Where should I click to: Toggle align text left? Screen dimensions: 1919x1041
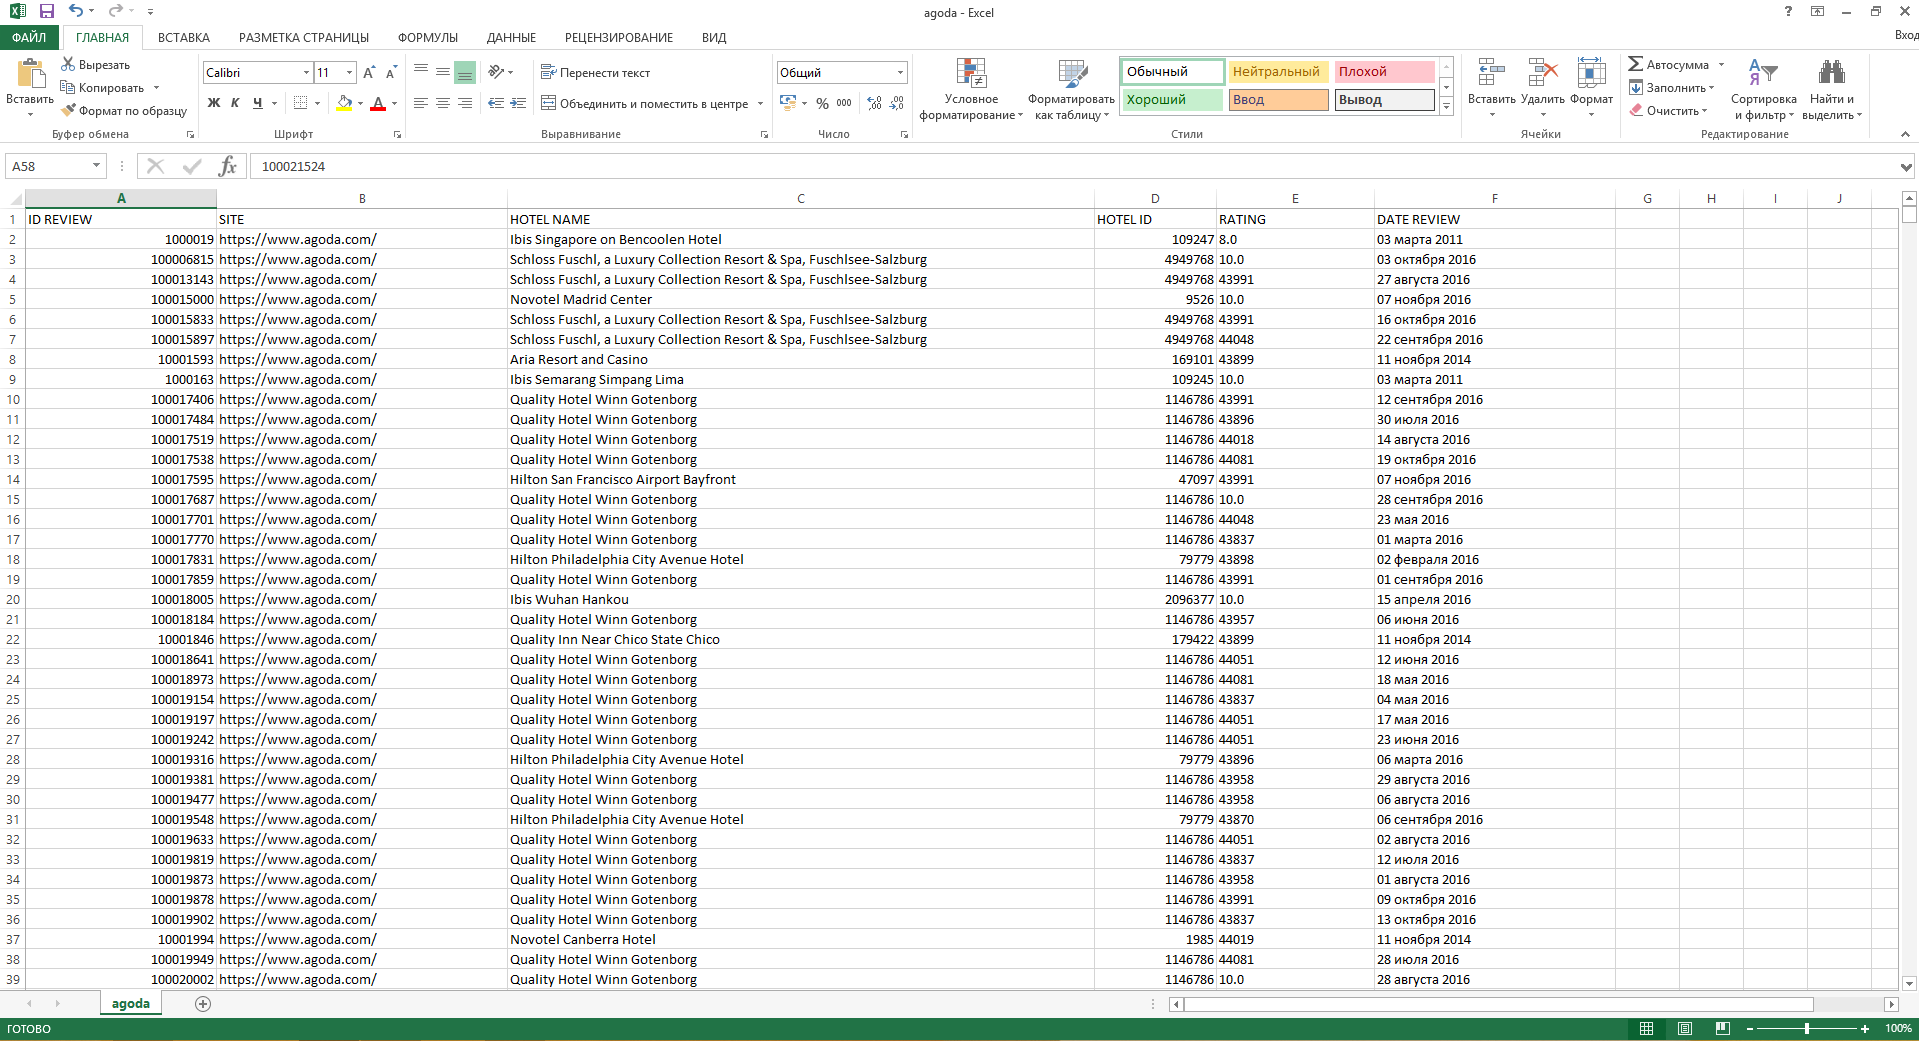pyautogui.click(x=421, y=103)
